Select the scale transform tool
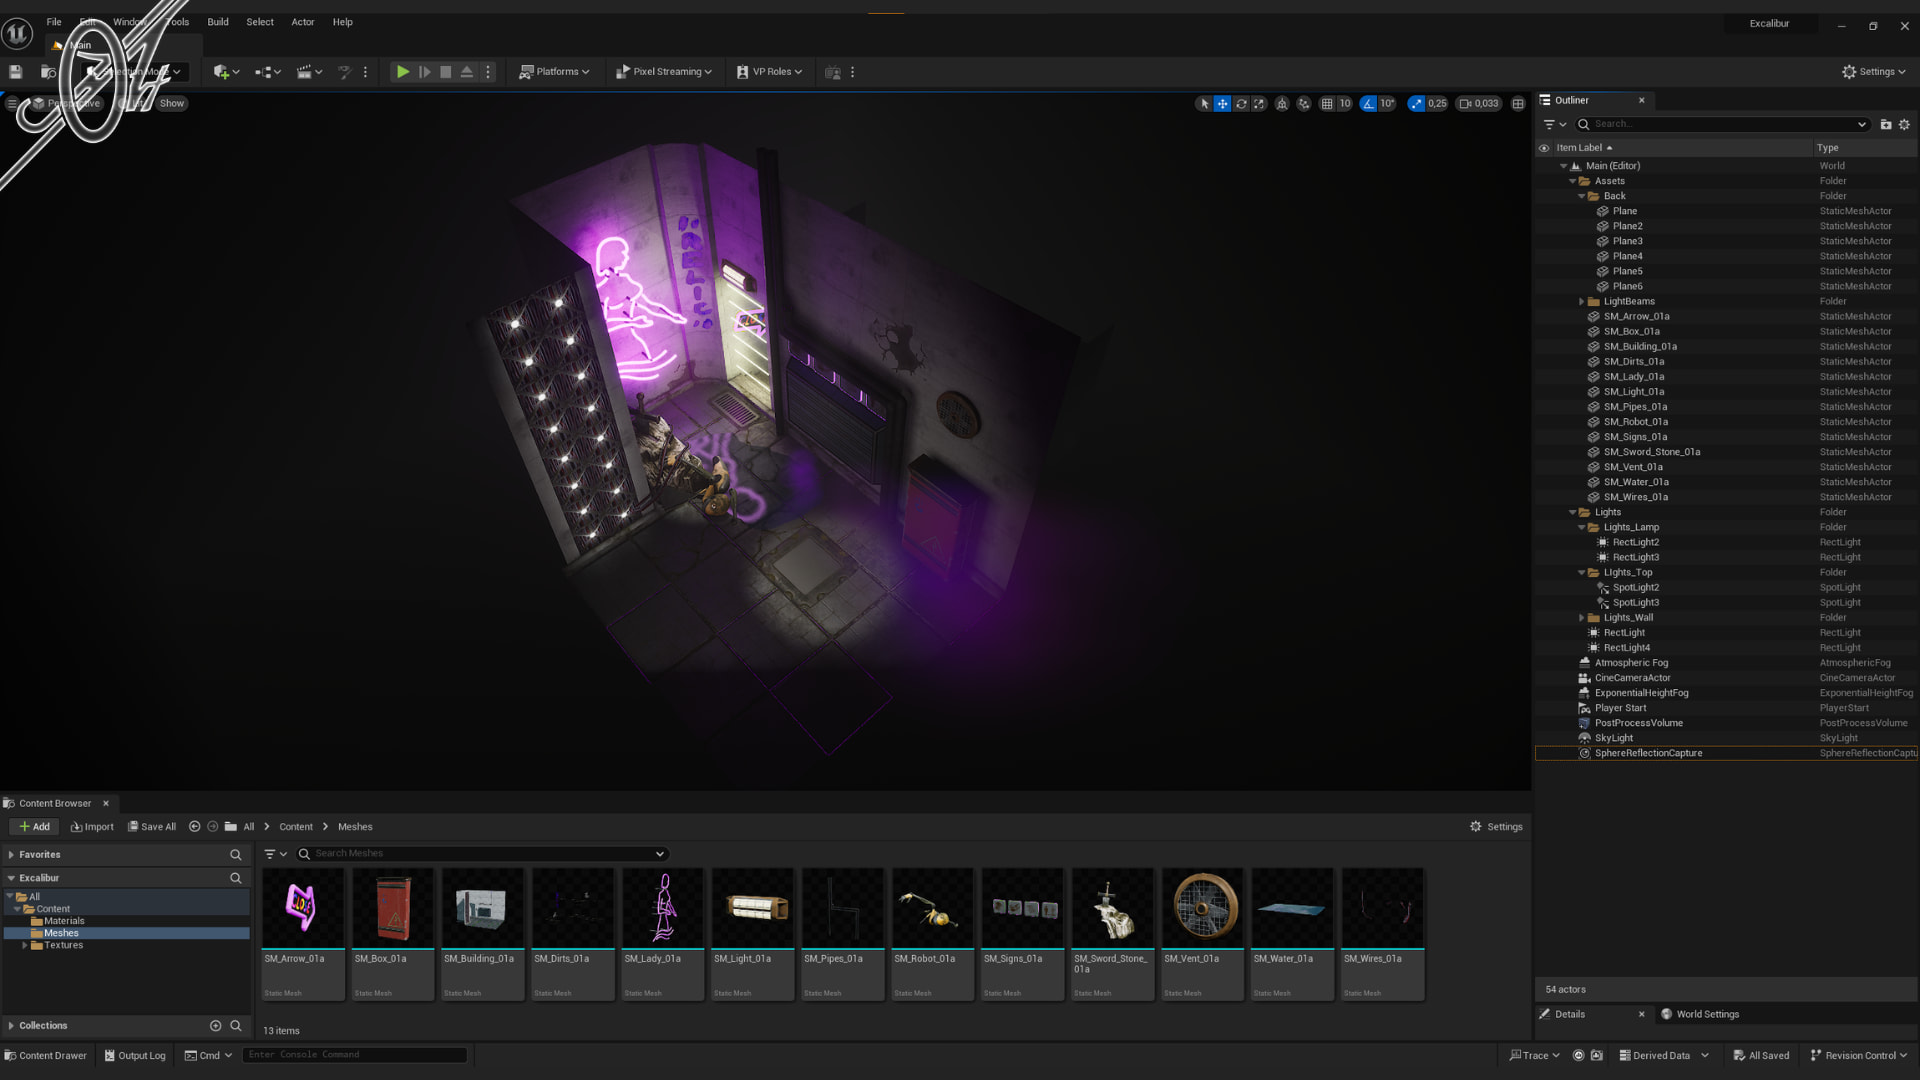The height and width of the screenshot is (1080, 1920). point(1259,103)
